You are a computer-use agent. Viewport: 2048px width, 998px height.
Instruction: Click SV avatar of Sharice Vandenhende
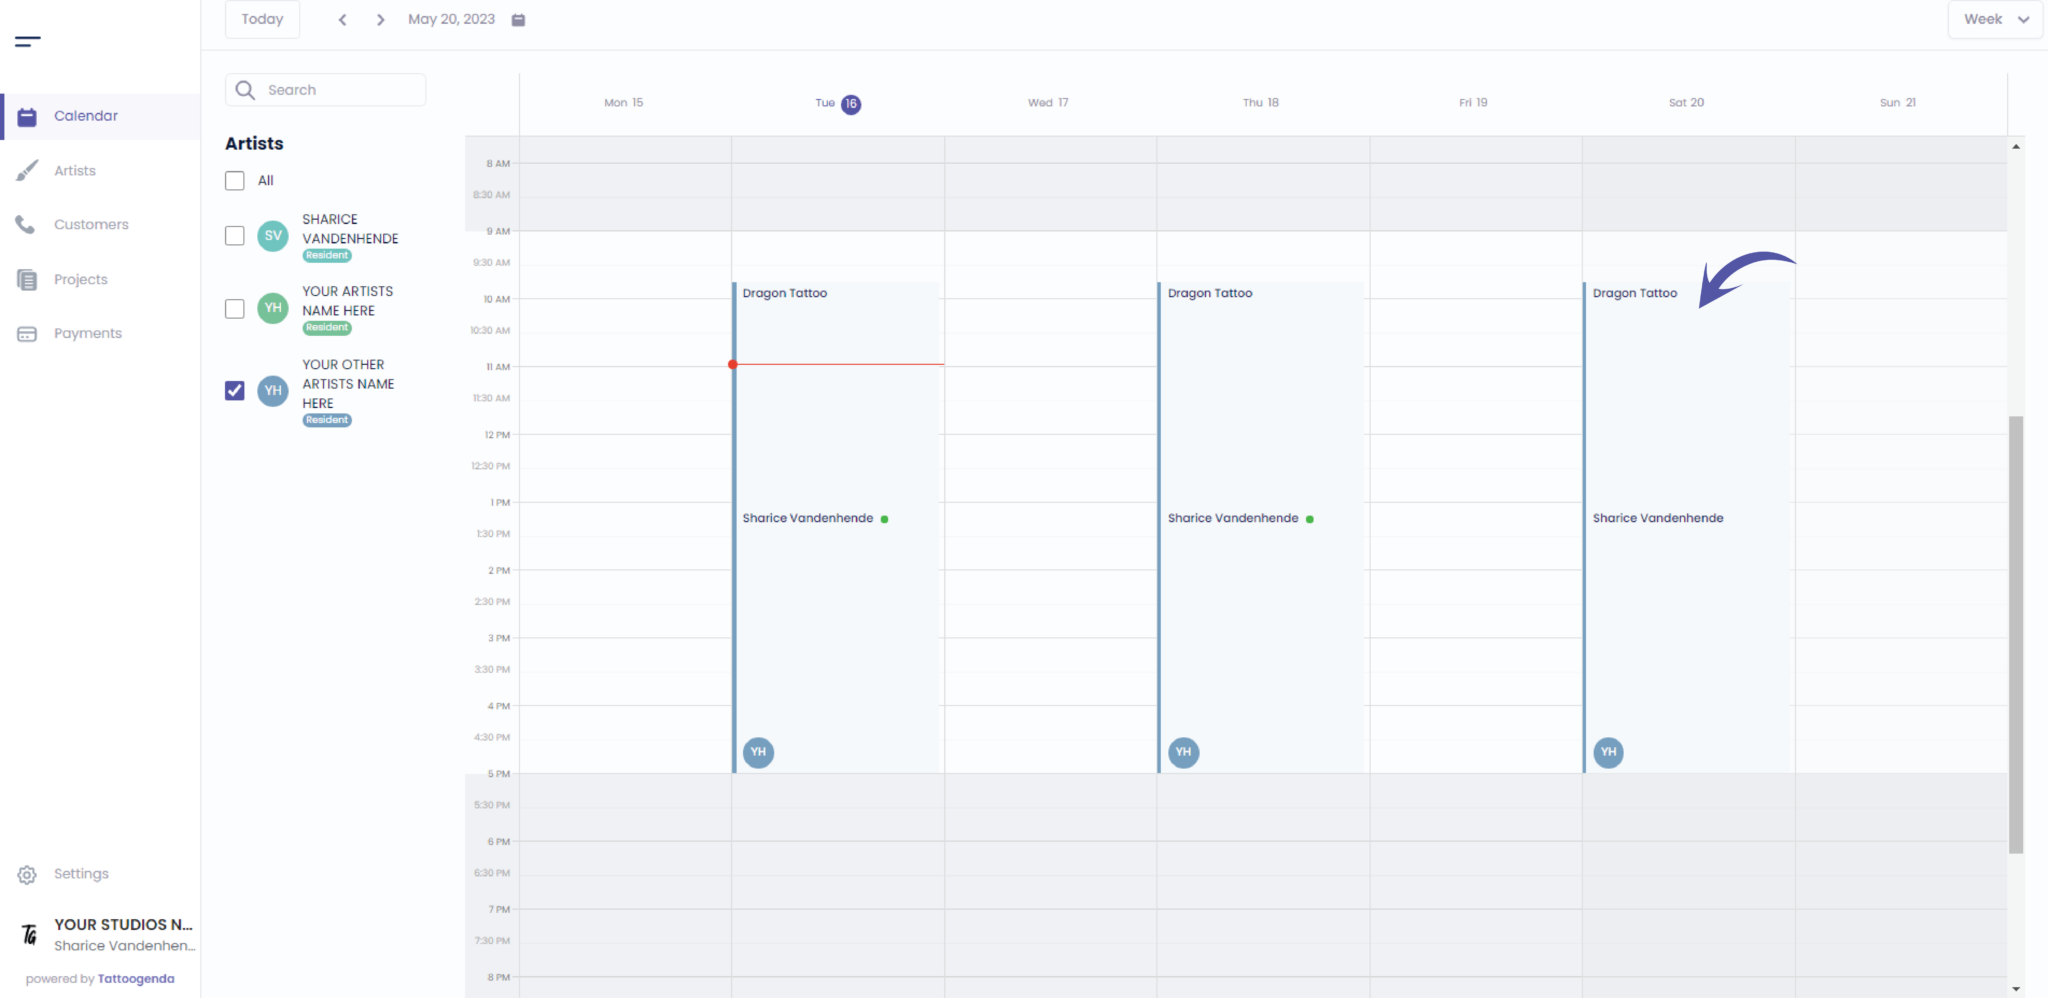point(273,236)
